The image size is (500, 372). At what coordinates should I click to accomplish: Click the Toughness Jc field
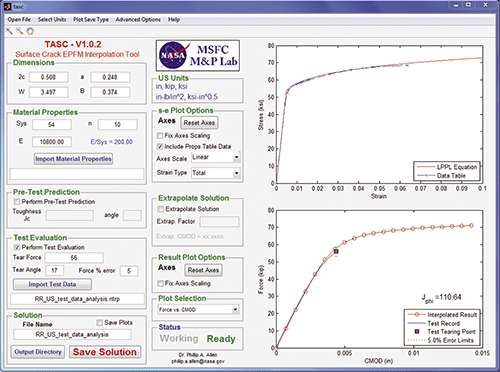70,216
